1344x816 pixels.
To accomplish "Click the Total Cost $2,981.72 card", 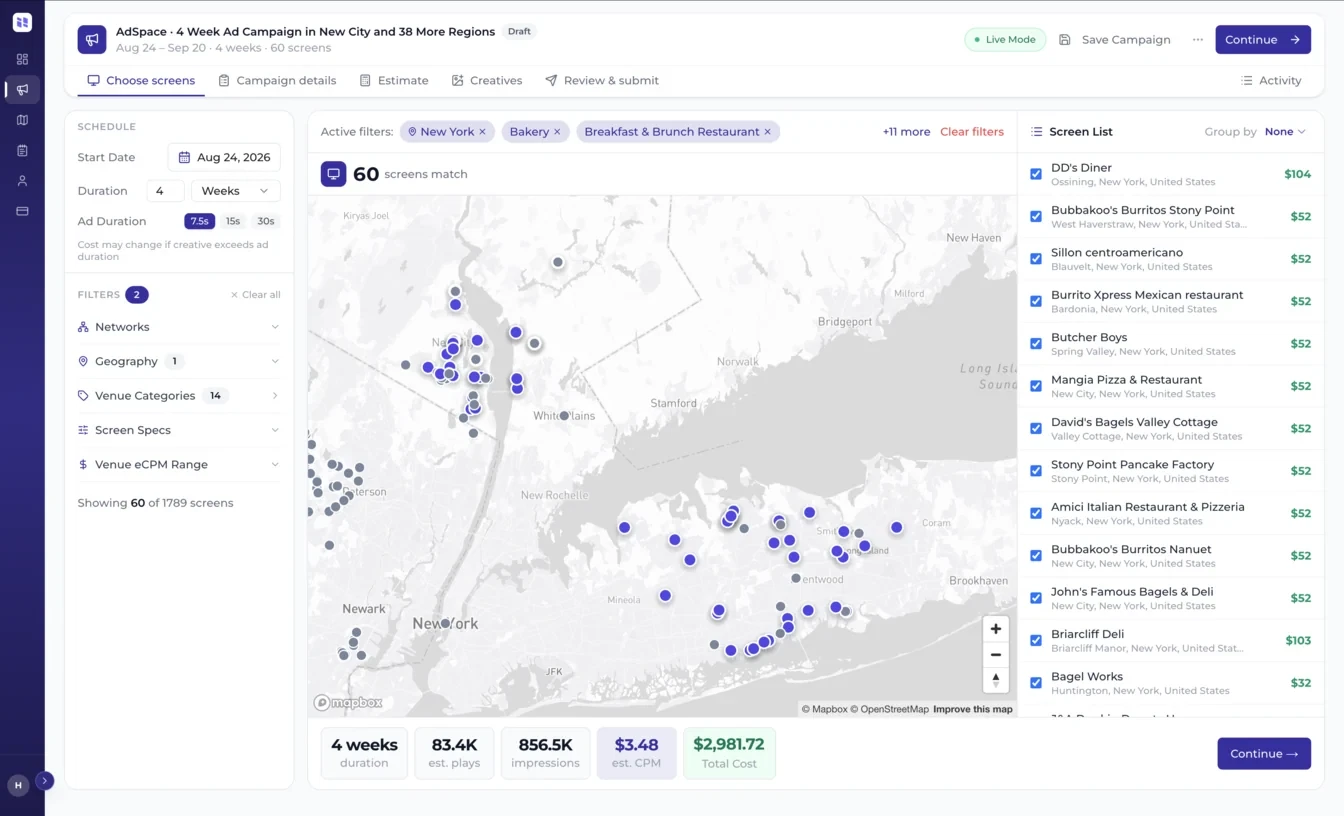I will (729, 753).
